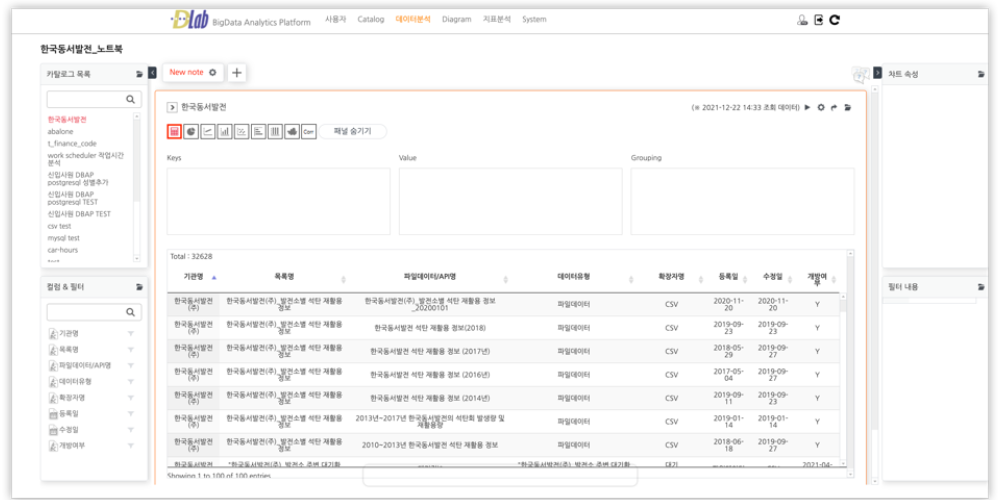This screenshot has width=1000, height=500.
Task: Select the table view chart icon
Action: pos(173,131)
